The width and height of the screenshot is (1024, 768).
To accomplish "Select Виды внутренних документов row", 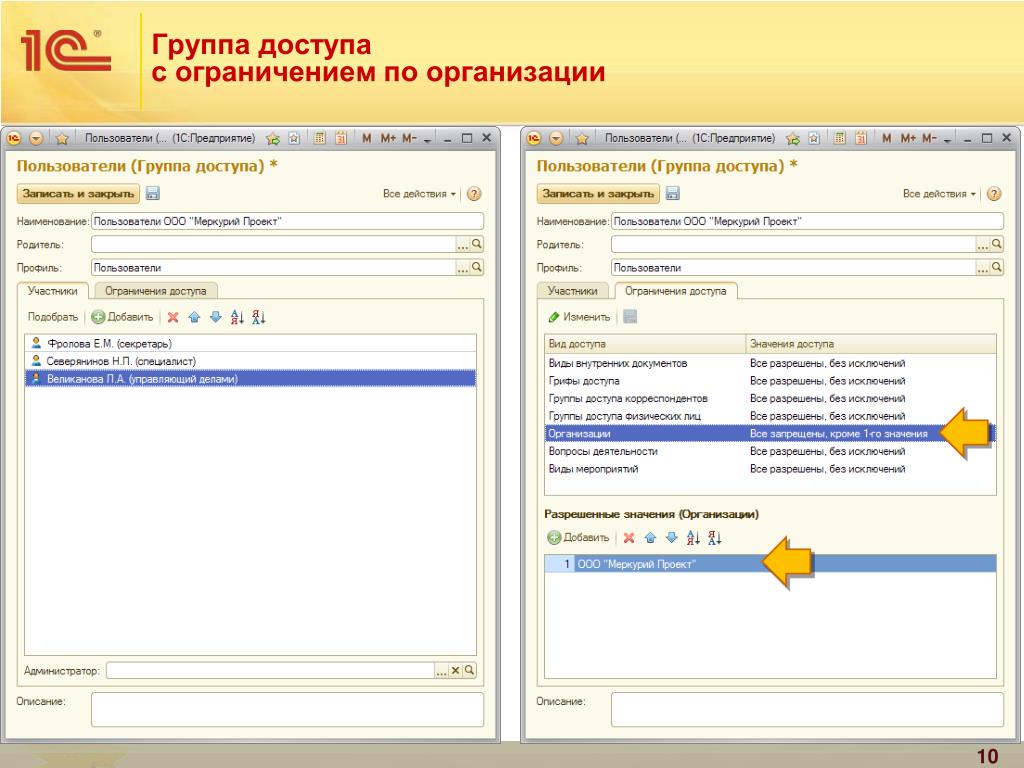I will [x=770, y=363].
